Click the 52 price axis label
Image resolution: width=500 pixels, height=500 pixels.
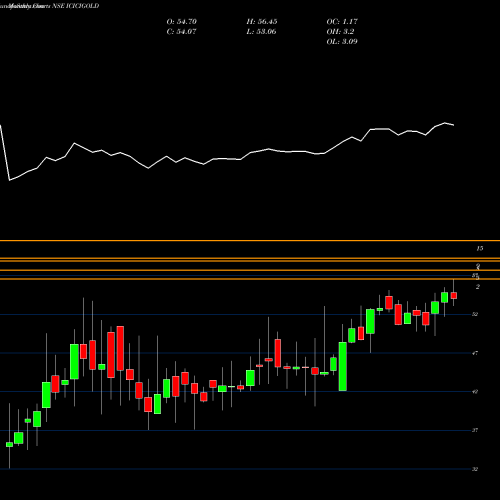click(x=475, y=314)
